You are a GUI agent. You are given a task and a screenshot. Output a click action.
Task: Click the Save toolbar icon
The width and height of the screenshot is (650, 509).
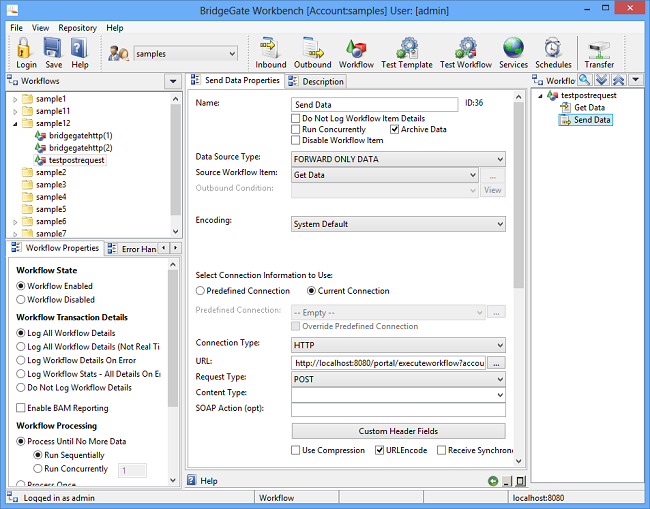click(x=54, y=52)
